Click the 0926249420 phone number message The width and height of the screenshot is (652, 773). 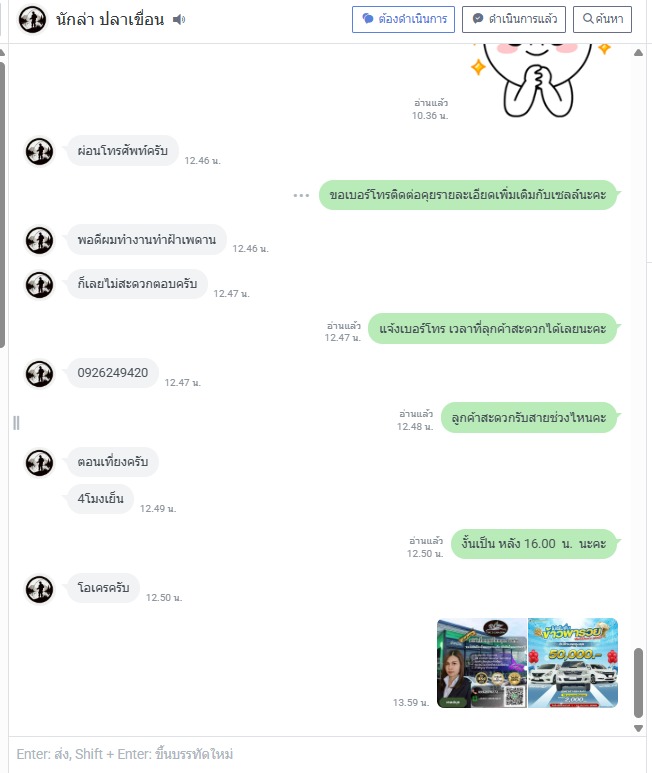[x=113, y=373]
